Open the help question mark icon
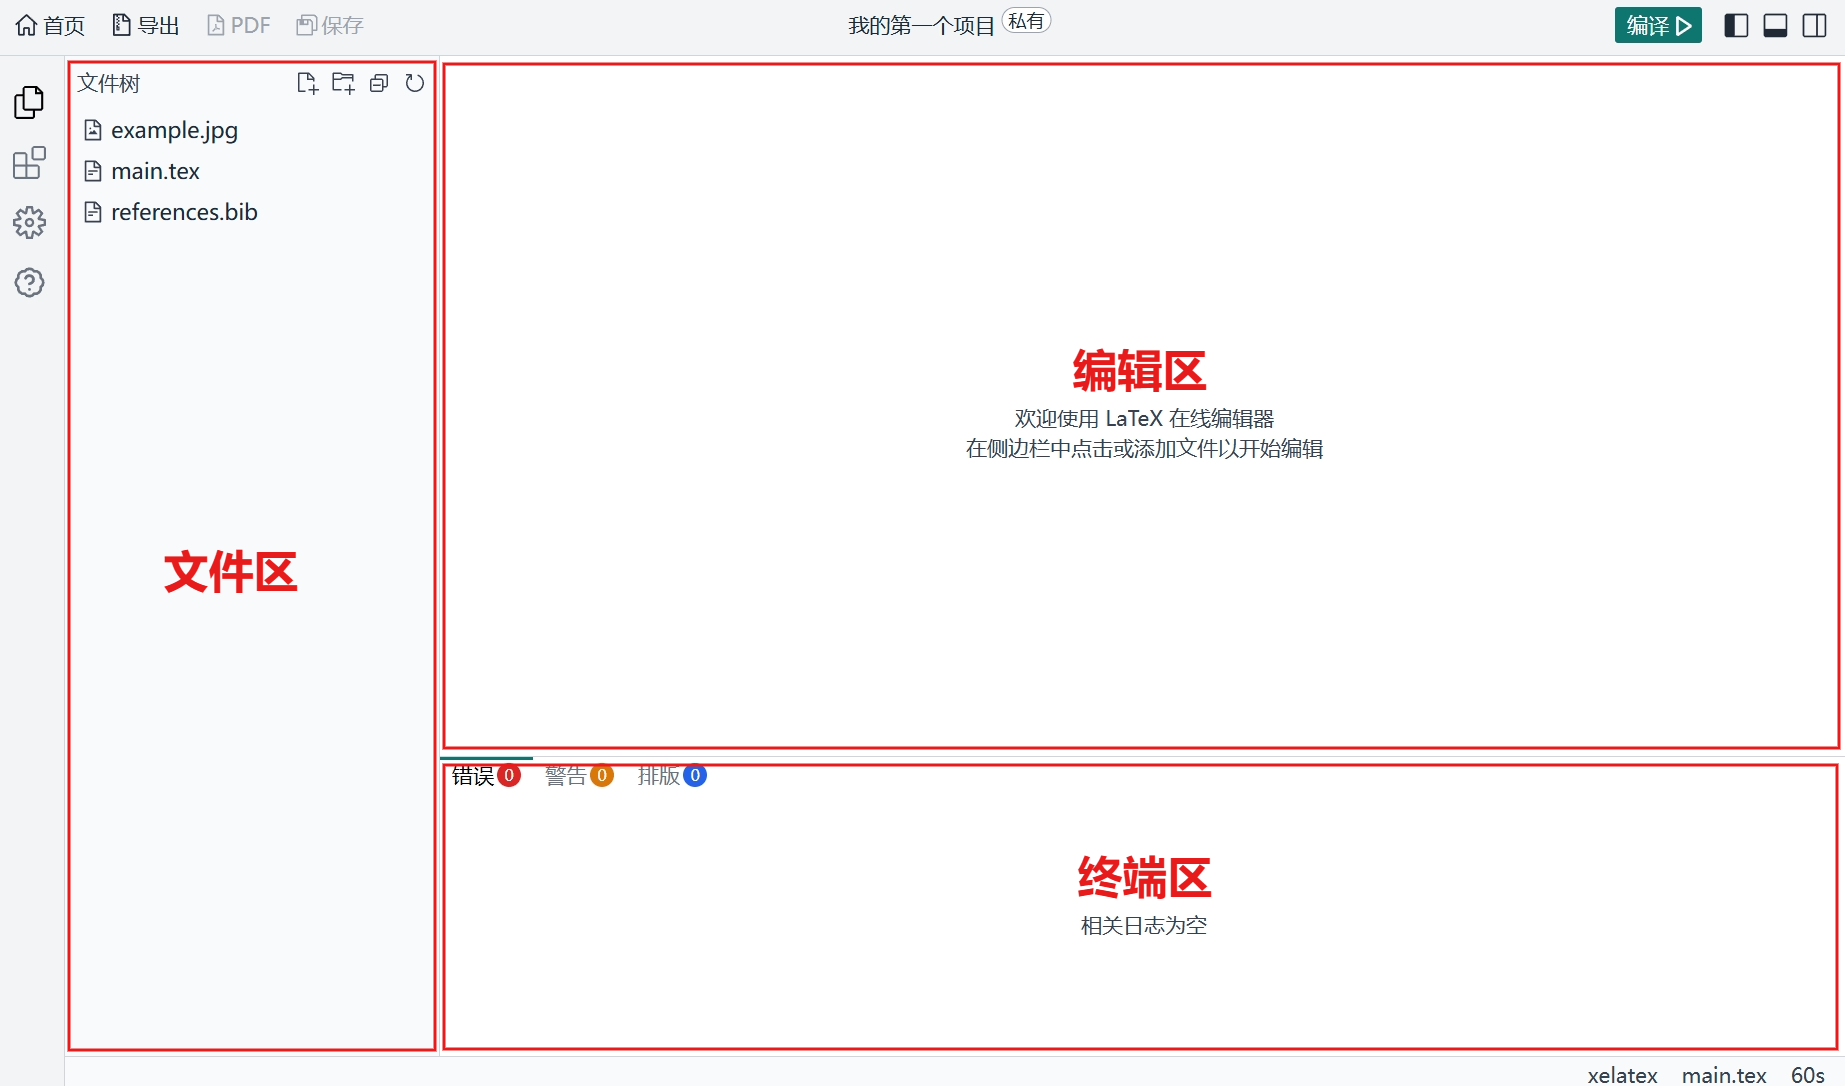The width and height of the screenshot is (1845, 1086). click(x=29, y=283)
